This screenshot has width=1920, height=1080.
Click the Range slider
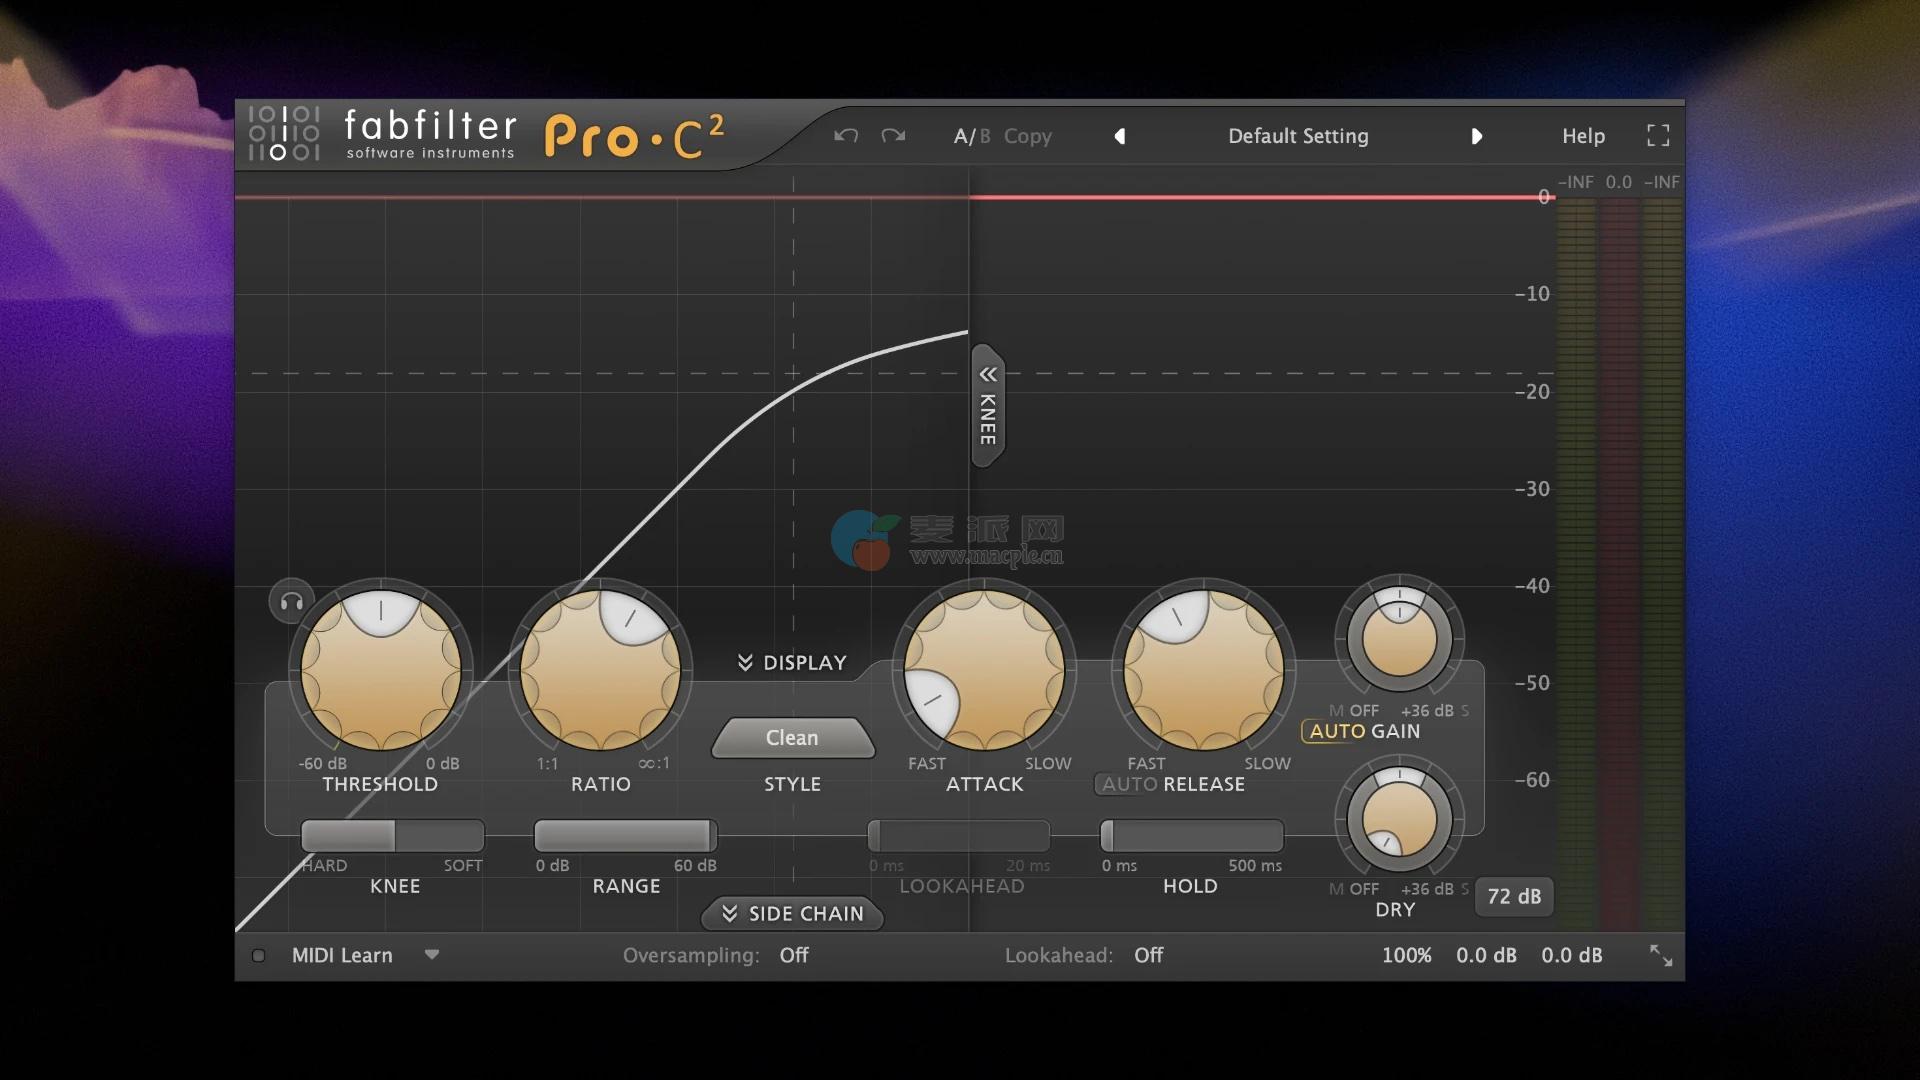pyautogui.click(x=625, y=835)
